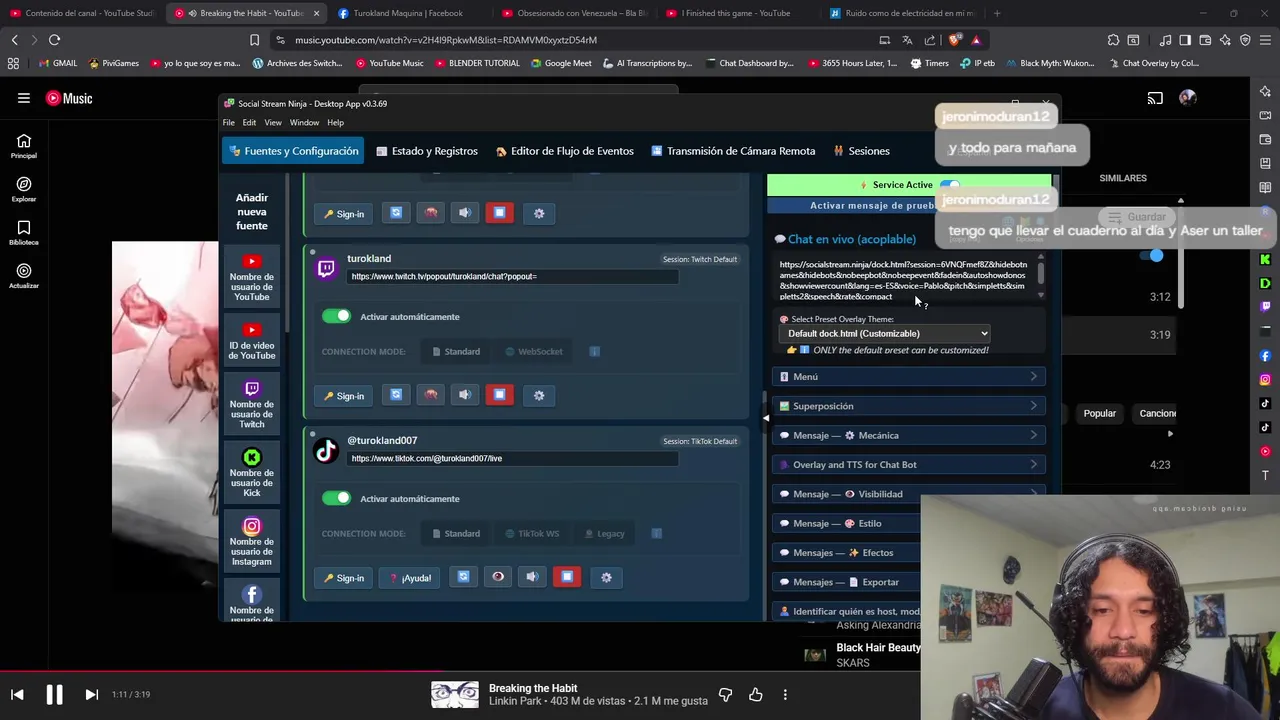Click Sign-in for @turokland007 TikTok source
This screenshot has height=720, width=1280.
[x=345, y=577]
